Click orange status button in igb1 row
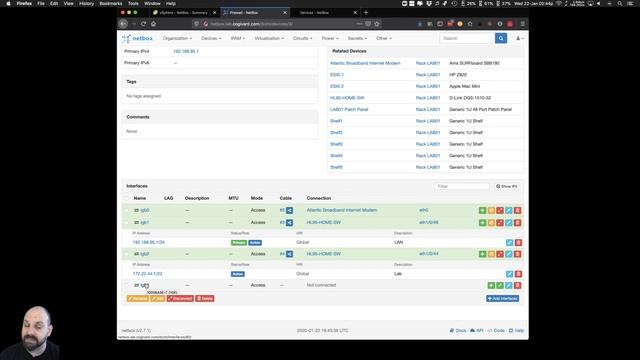Viewport: 640px width, 360px height. (491, 223)
